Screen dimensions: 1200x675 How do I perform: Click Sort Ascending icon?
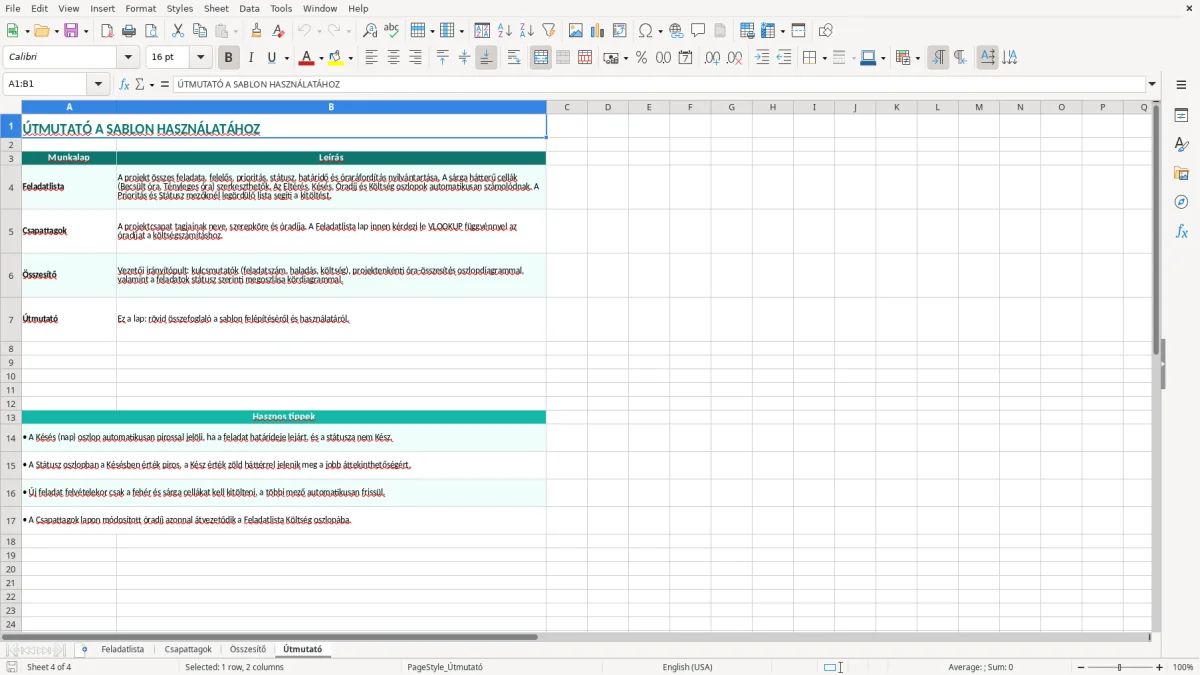click(x=505, y=31)
